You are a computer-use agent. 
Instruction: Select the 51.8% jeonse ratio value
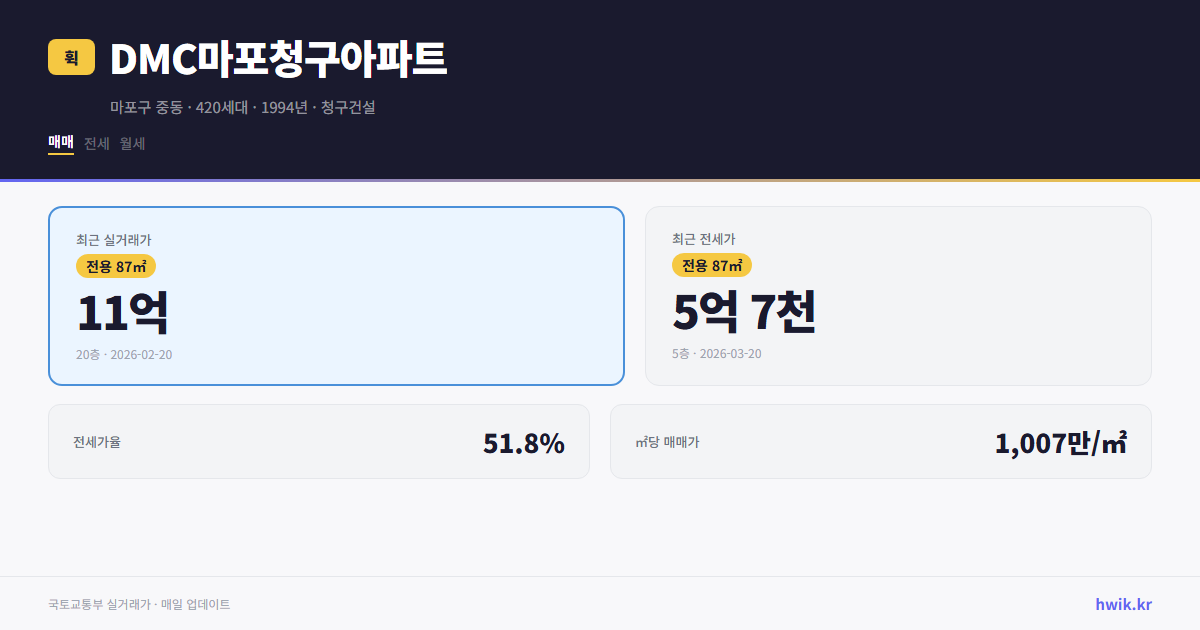click(x=524, y=441)
